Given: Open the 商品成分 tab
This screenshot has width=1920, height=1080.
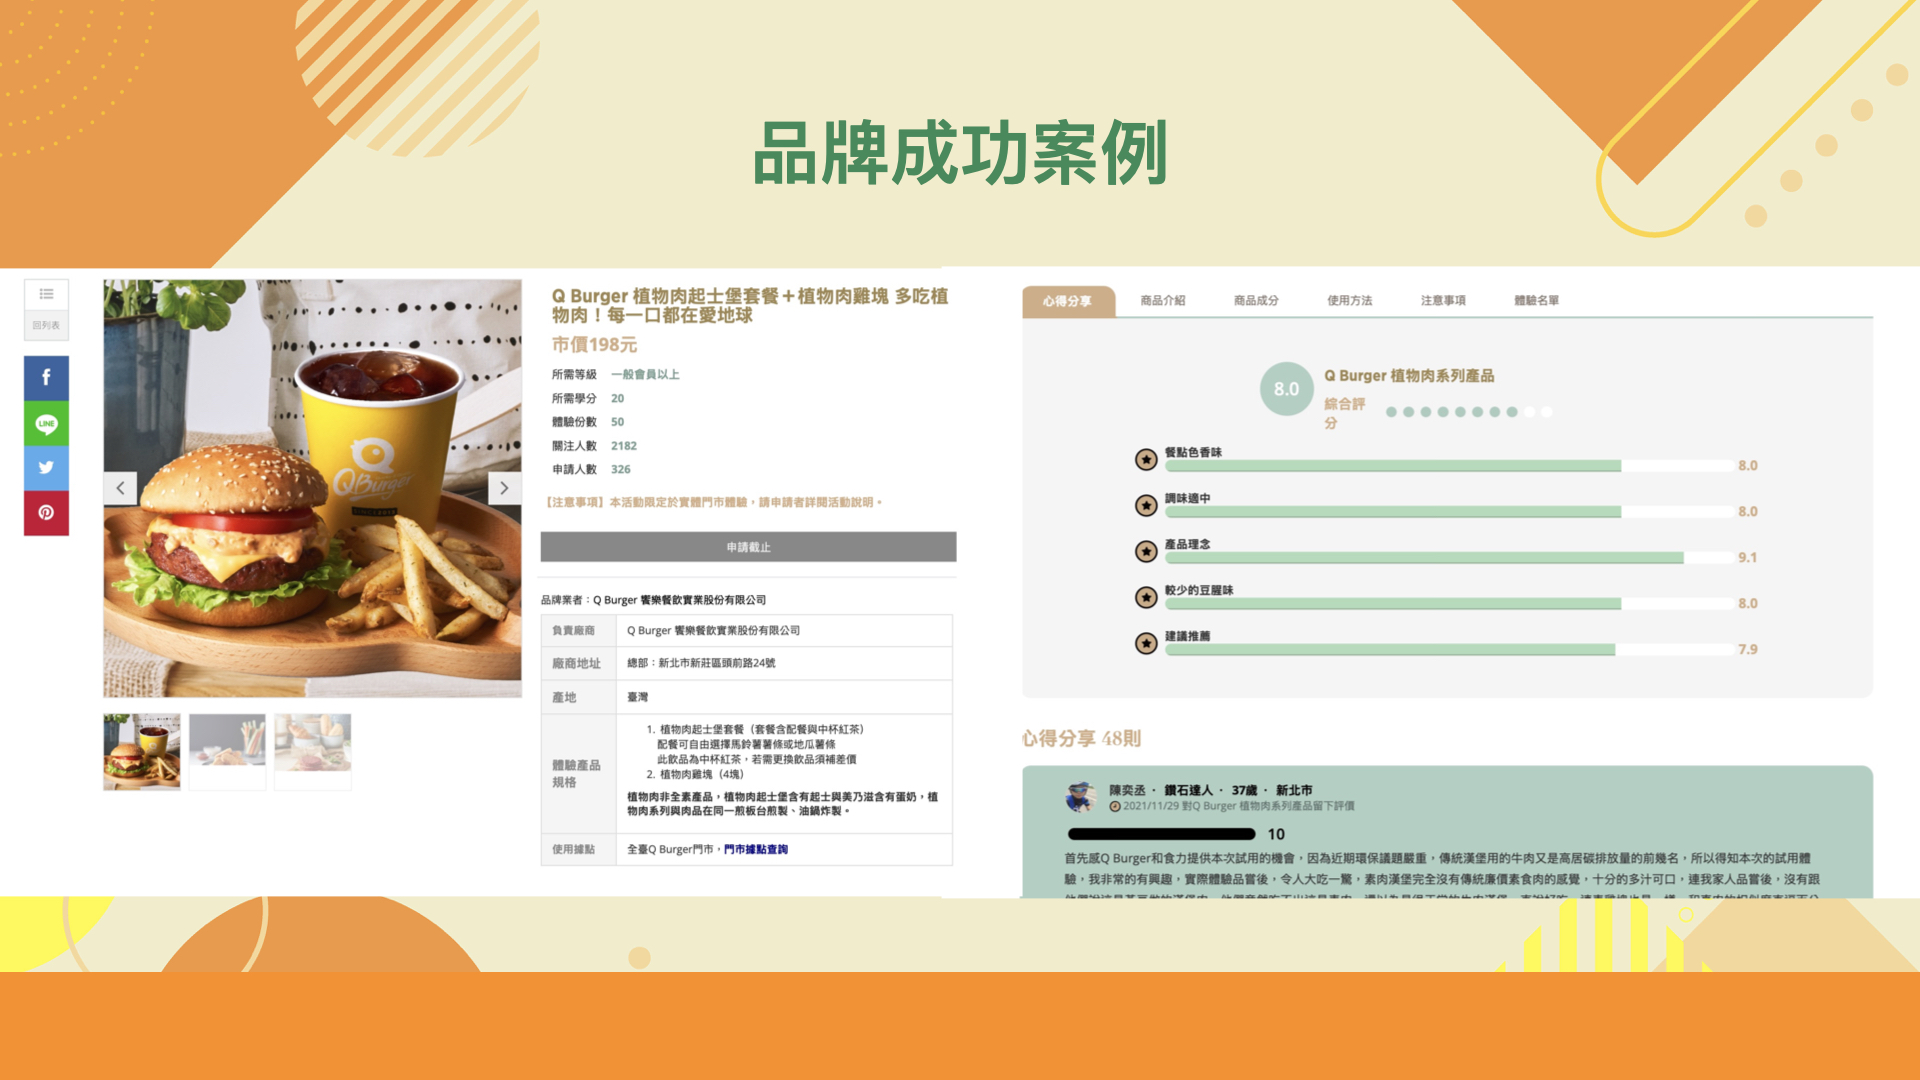Looking at the screenshot, I should tap(1256, 300).
